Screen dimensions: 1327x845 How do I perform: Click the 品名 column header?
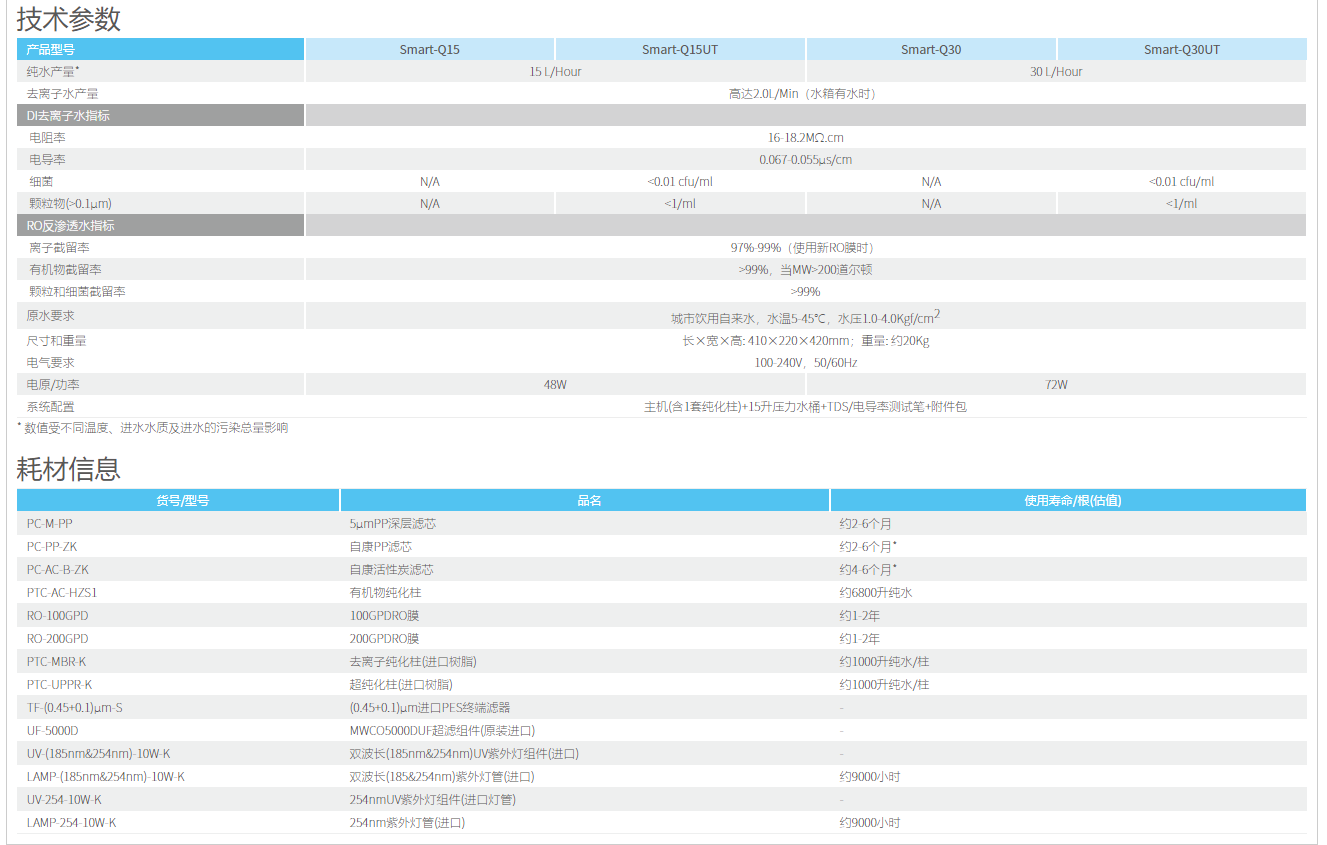pyautogui.click(x=585, y=500)
